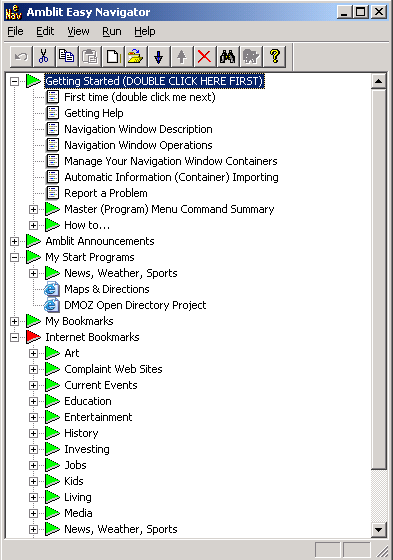Click the Copy toolbar icon

coord(66,56)
